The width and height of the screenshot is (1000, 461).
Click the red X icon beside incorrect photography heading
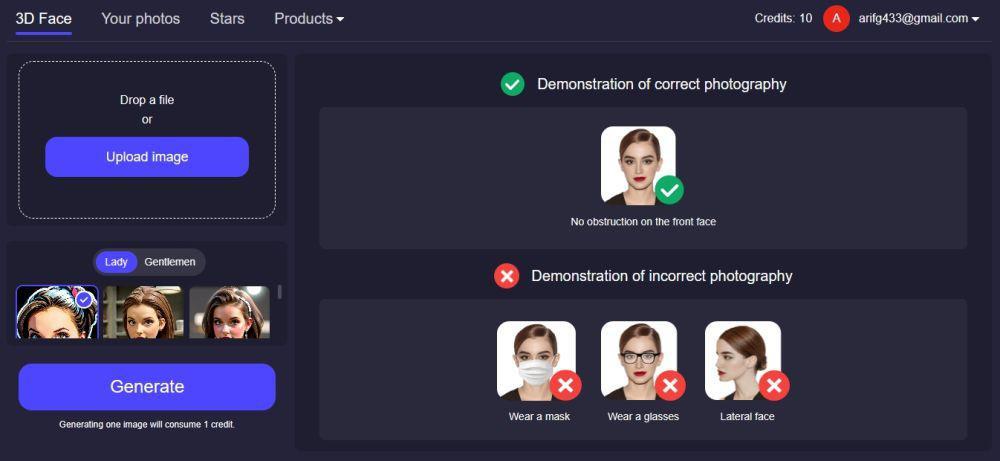click(506, 276)
